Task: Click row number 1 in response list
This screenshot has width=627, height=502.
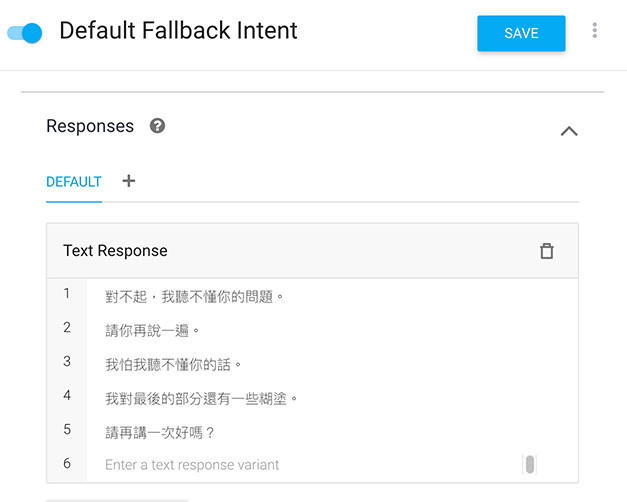Action: pyautogui.click(x=67, y=294)
